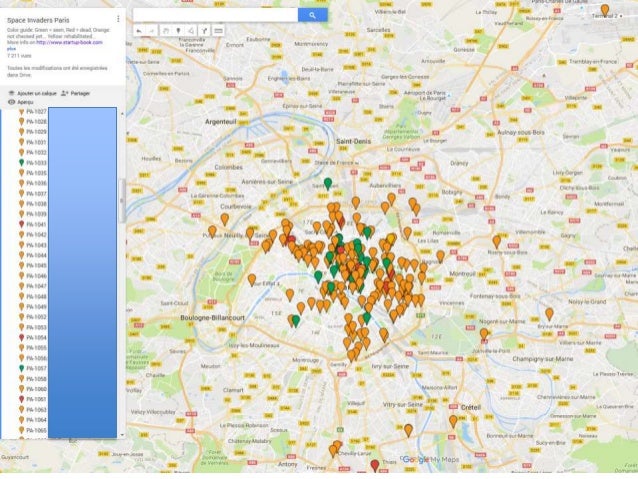Screen dimensions: 638x479
Task: Select the PA-1028 list entry
Action: point(33,122)
